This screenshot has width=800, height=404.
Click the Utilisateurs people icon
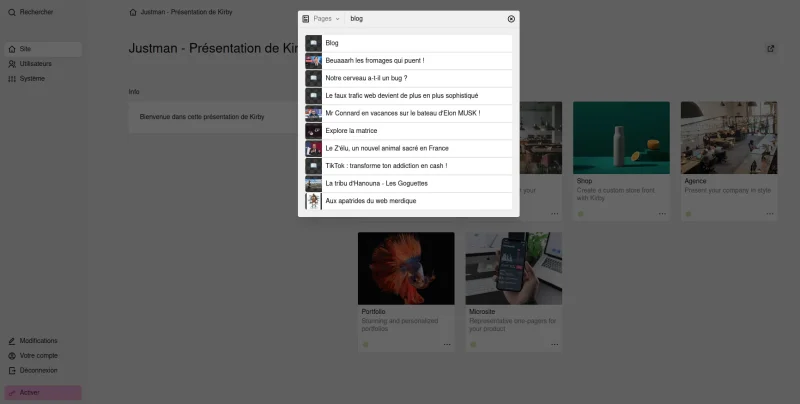(x=12, y=64)
